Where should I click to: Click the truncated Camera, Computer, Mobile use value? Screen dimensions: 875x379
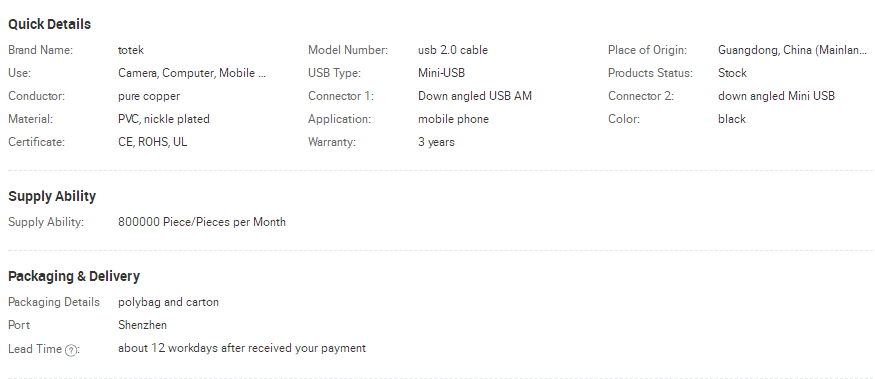192,73
